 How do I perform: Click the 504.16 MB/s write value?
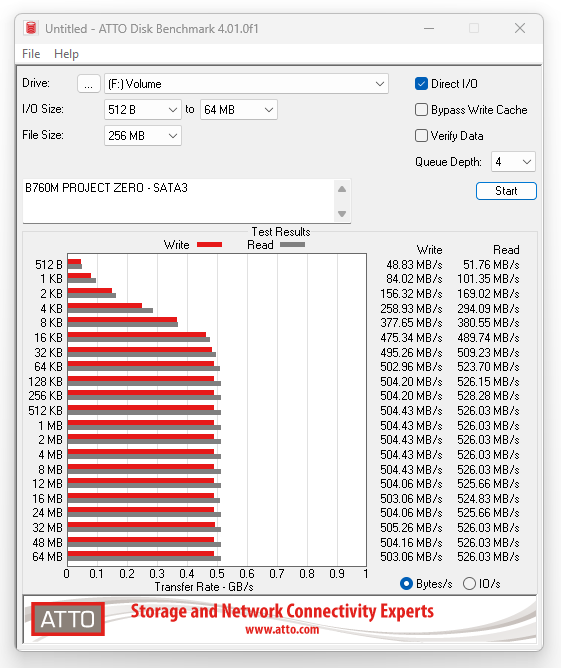tap(411, 542)
